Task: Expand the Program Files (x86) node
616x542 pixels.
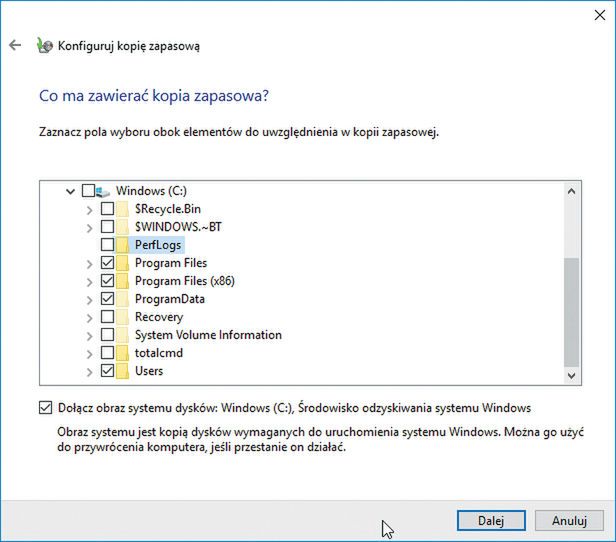Action: tap(90, 282)
